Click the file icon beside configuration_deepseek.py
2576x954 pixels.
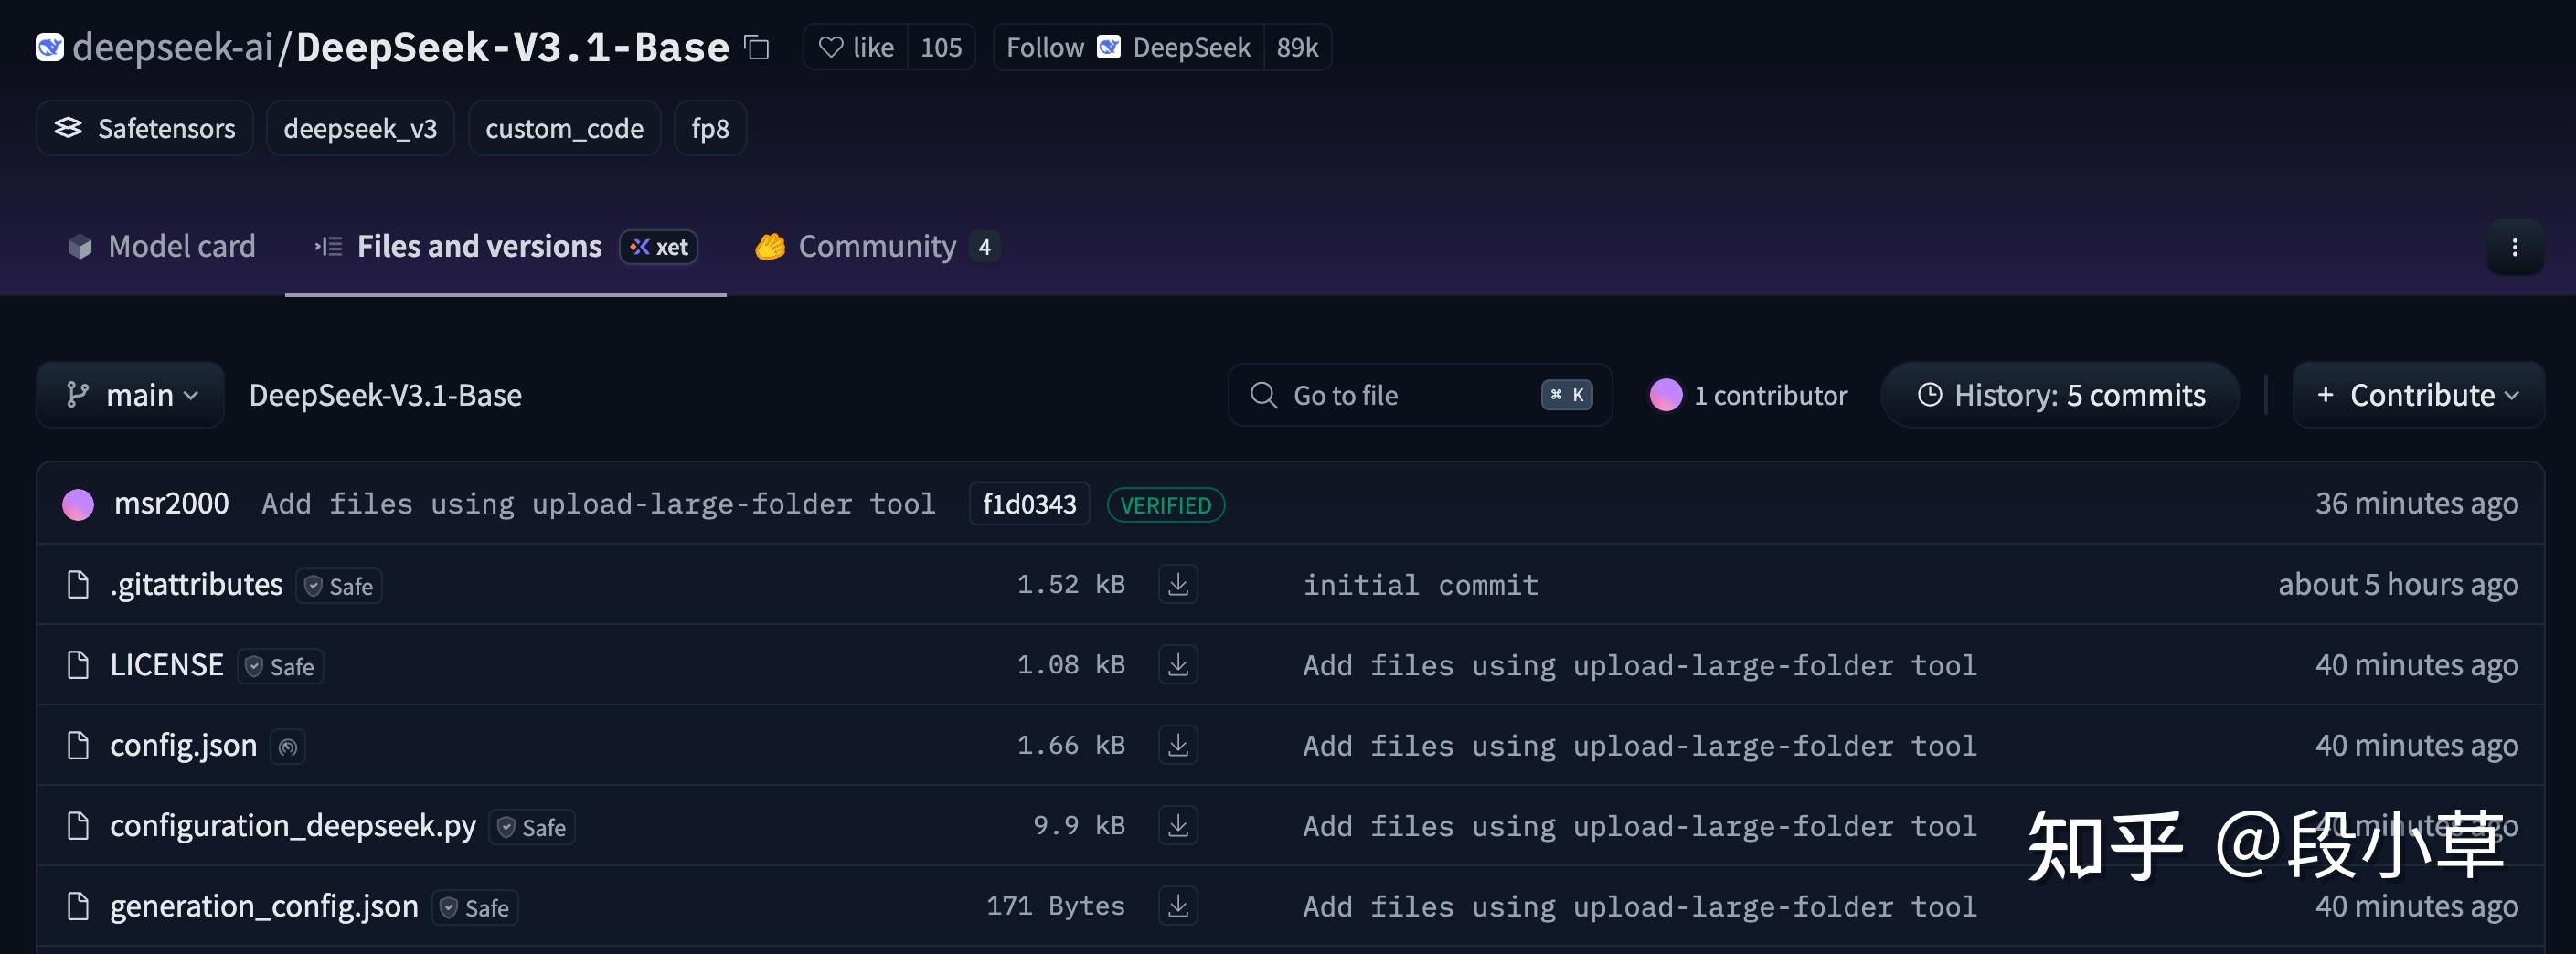click(78, 825)
